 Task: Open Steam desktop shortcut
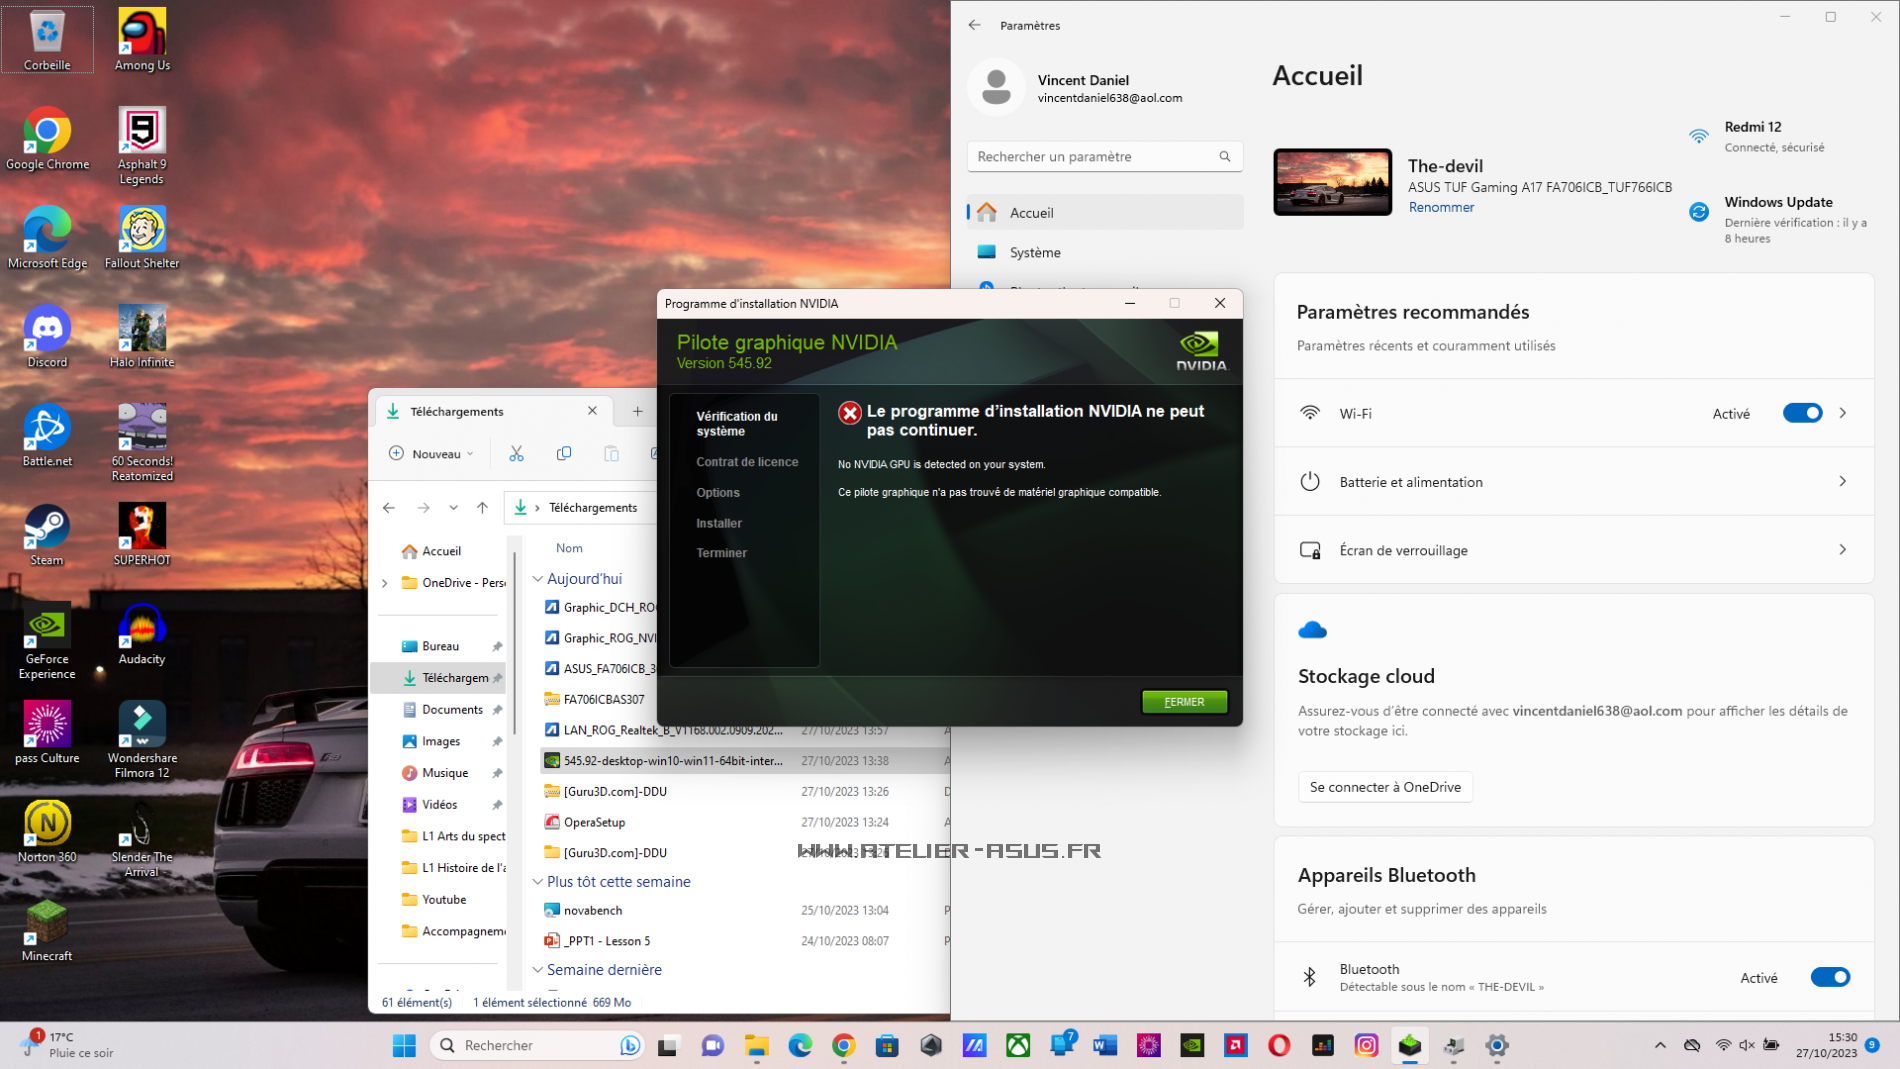pyautogui.click(x=47, y=535)
